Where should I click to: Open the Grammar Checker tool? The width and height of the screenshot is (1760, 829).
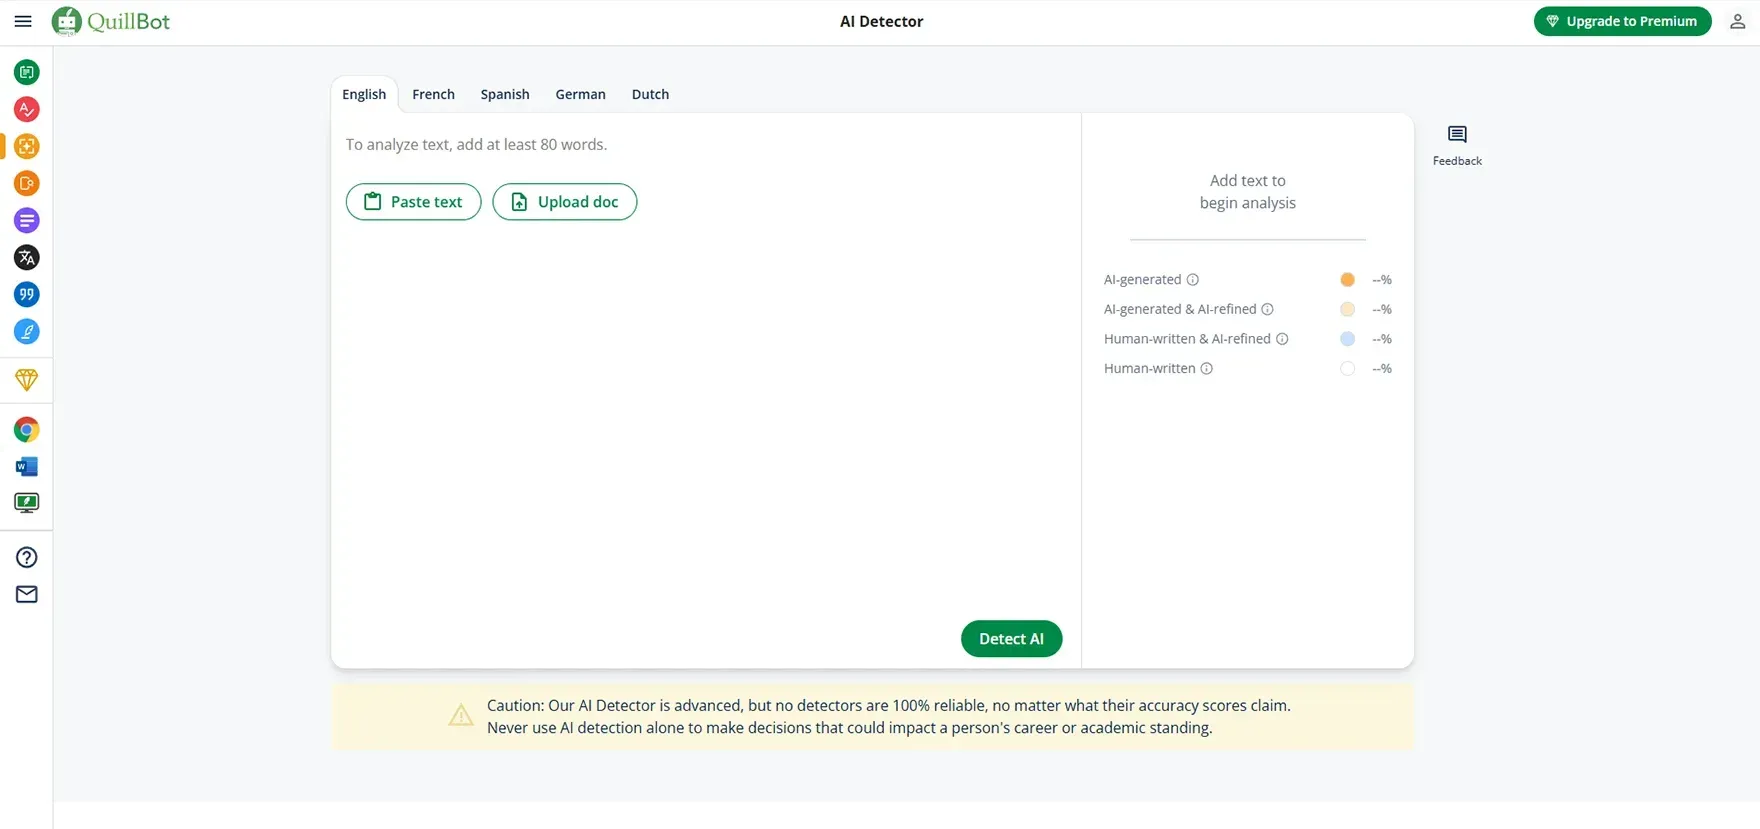click(27, 109)
